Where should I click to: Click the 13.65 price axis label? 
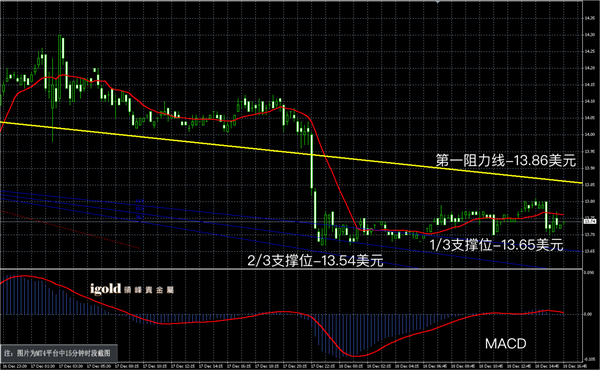[590, 251]
